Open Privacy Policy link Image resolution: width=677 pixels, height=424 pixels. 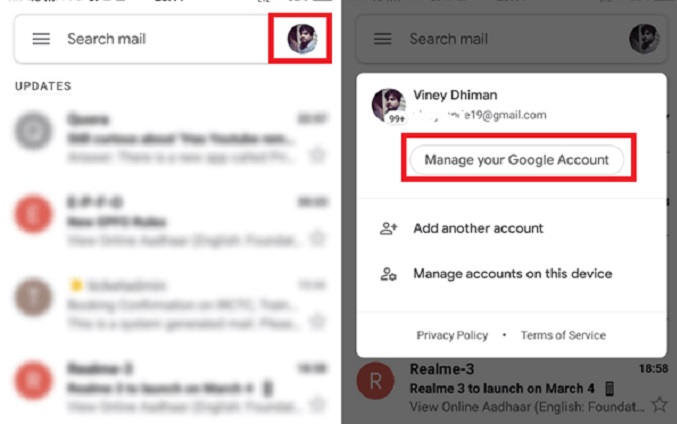452,335
